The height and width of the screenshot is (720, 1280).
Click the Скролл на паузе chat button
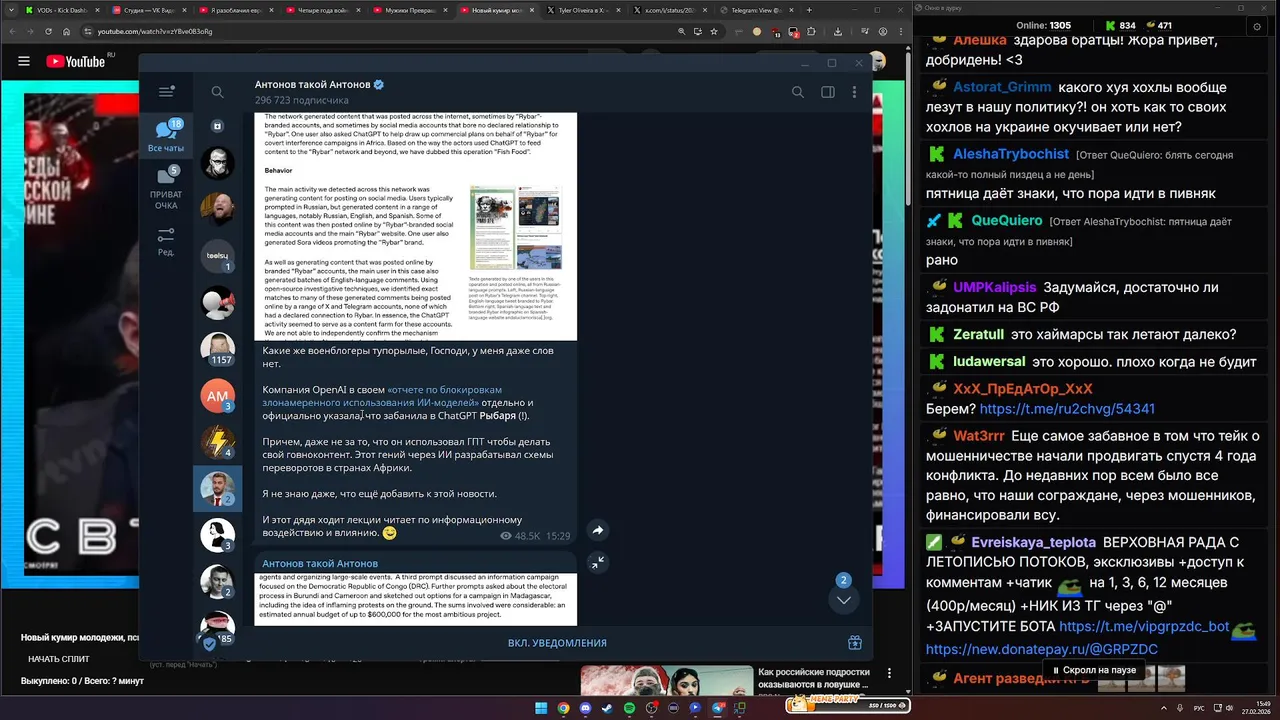(x=1093, y=670)
